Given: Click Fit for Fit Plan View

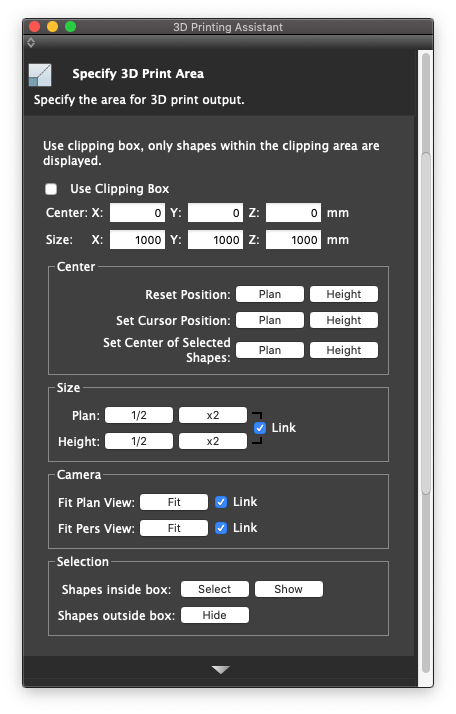Looking at the screenshot, I should tap(174, 502).
